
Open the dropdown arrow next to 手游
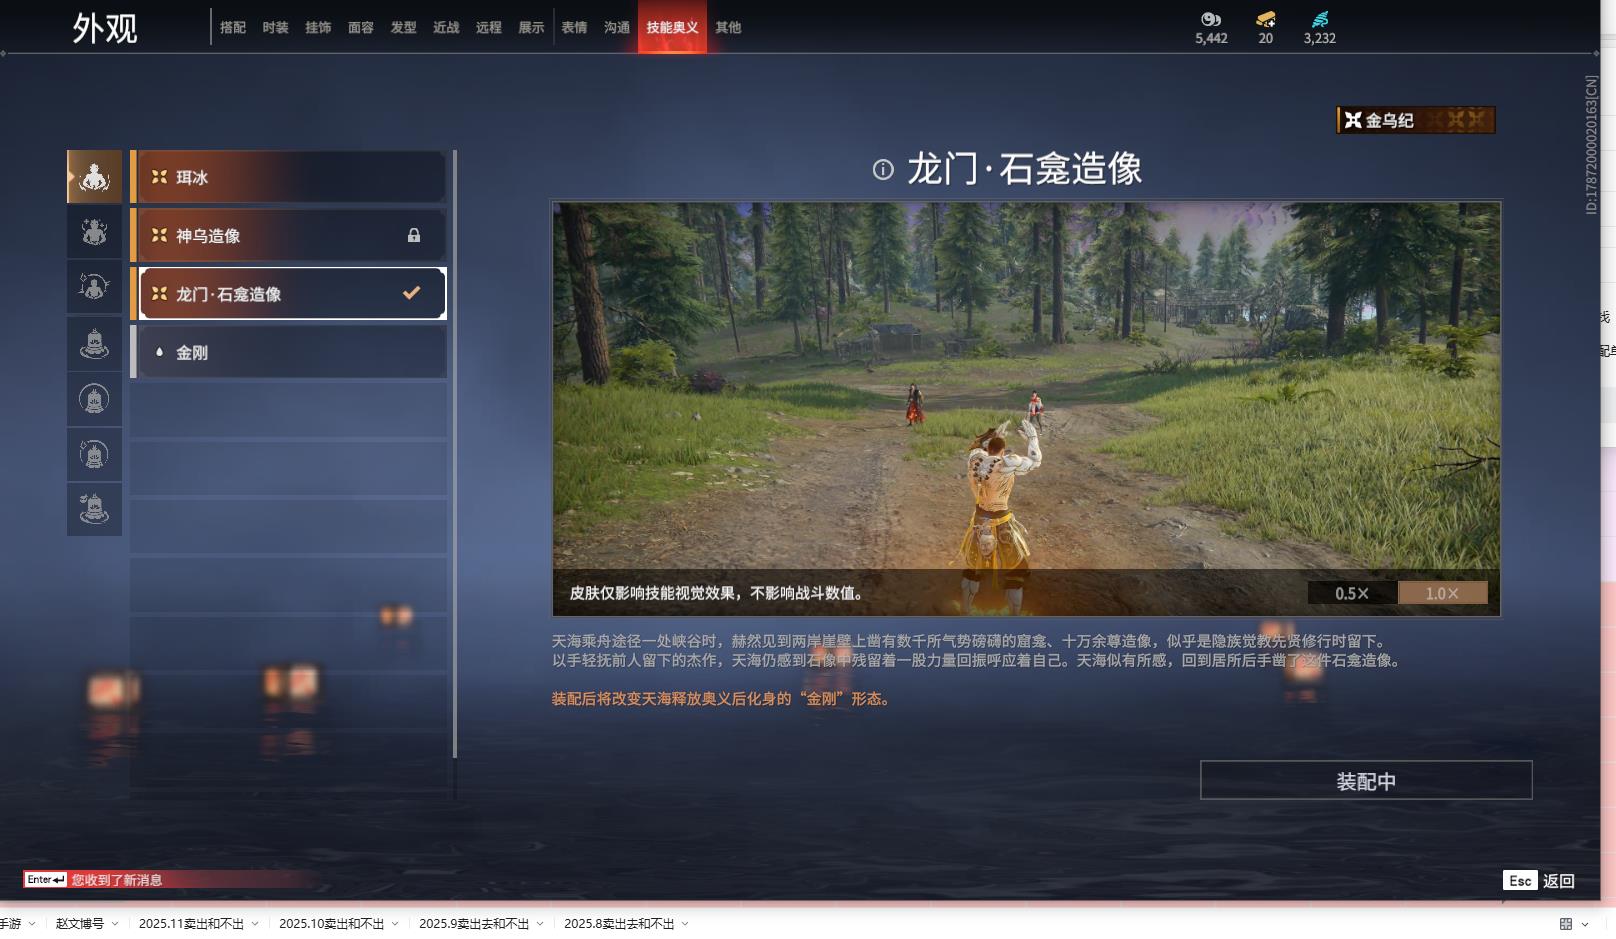point(32,924)
